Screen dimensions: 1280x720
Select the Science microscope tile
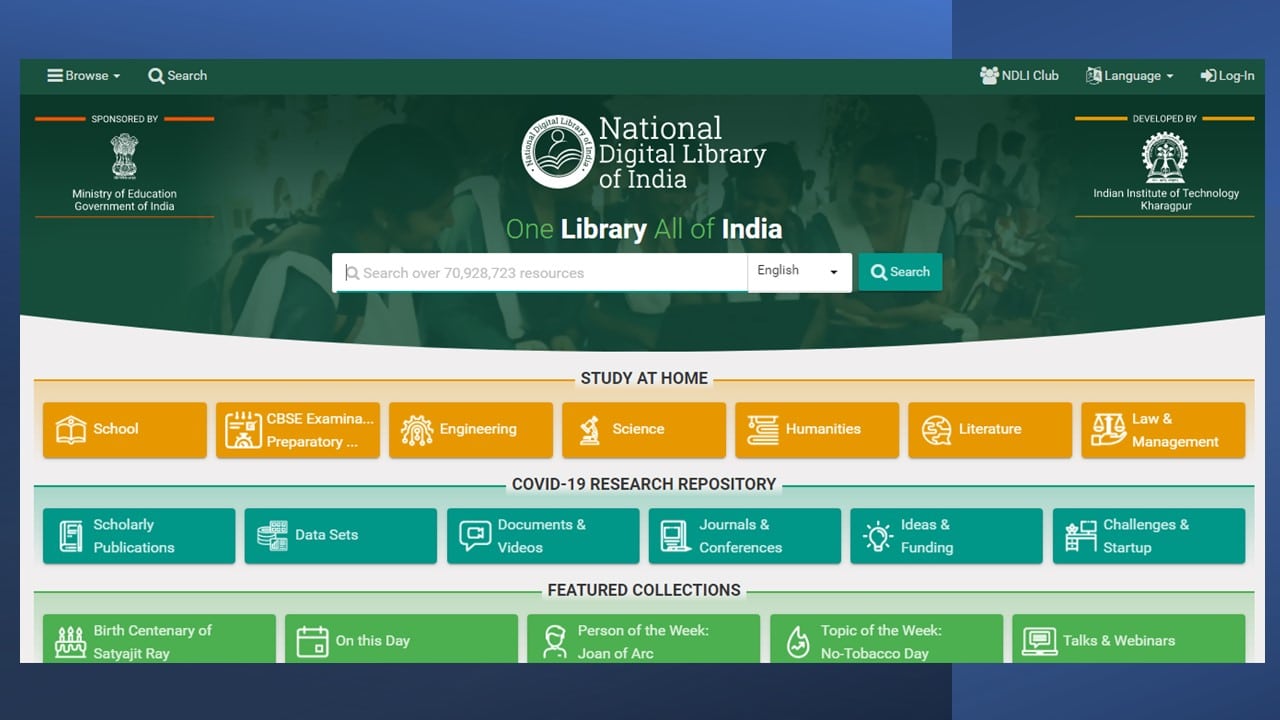tap(643, 430)
